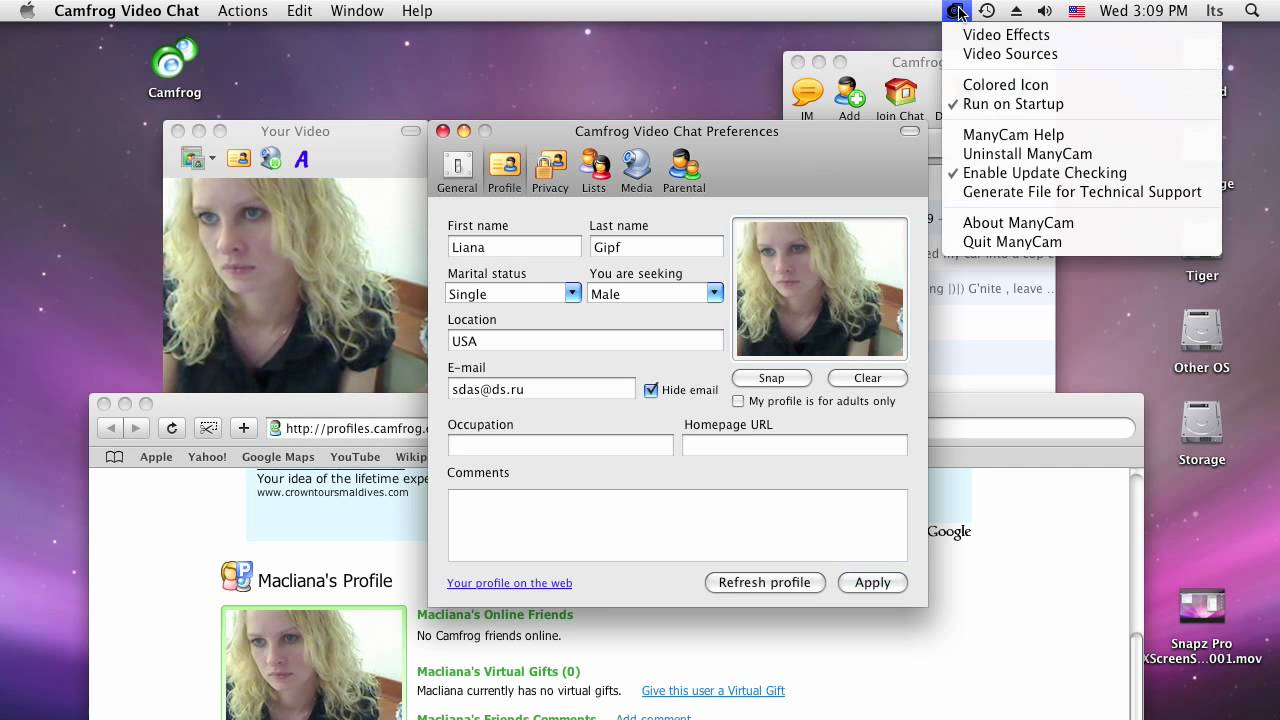
Task: Select Video Effects from ManyCam menu
Action: (x=1006, y=35)
